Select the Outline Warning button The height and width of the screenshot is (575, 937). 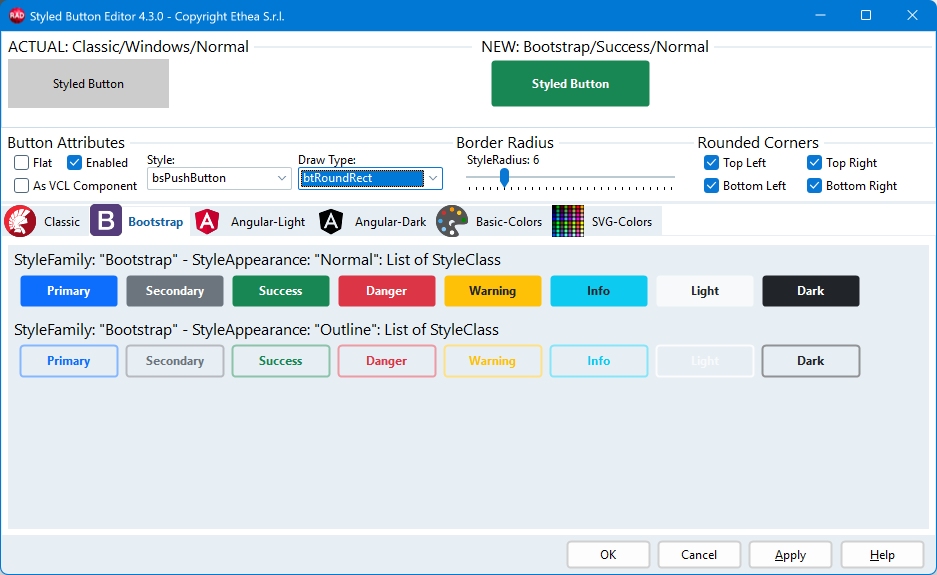(x=492, y=361)
